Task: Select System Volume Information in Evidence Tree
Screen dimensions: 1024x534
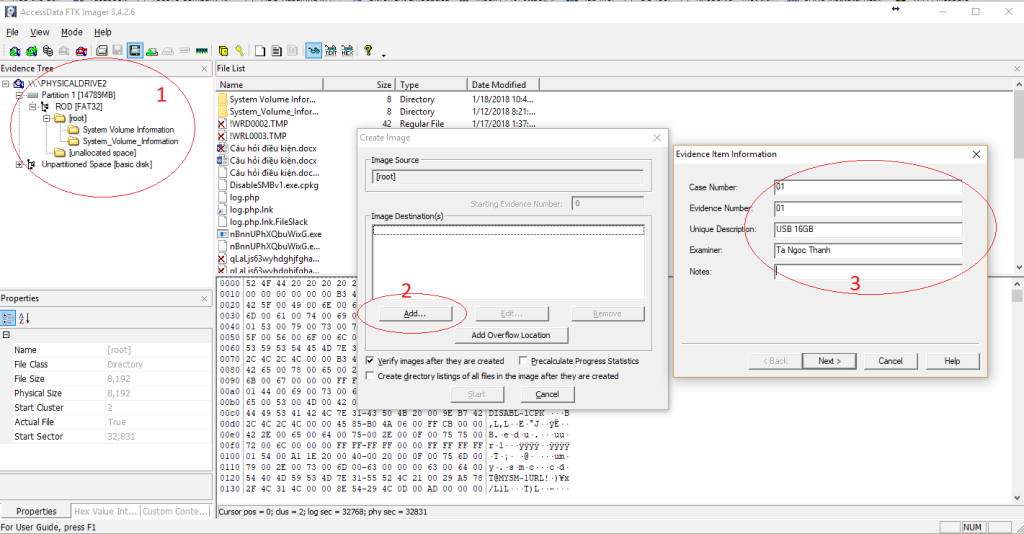Action: pyautogui.click(x=128, y=130)
